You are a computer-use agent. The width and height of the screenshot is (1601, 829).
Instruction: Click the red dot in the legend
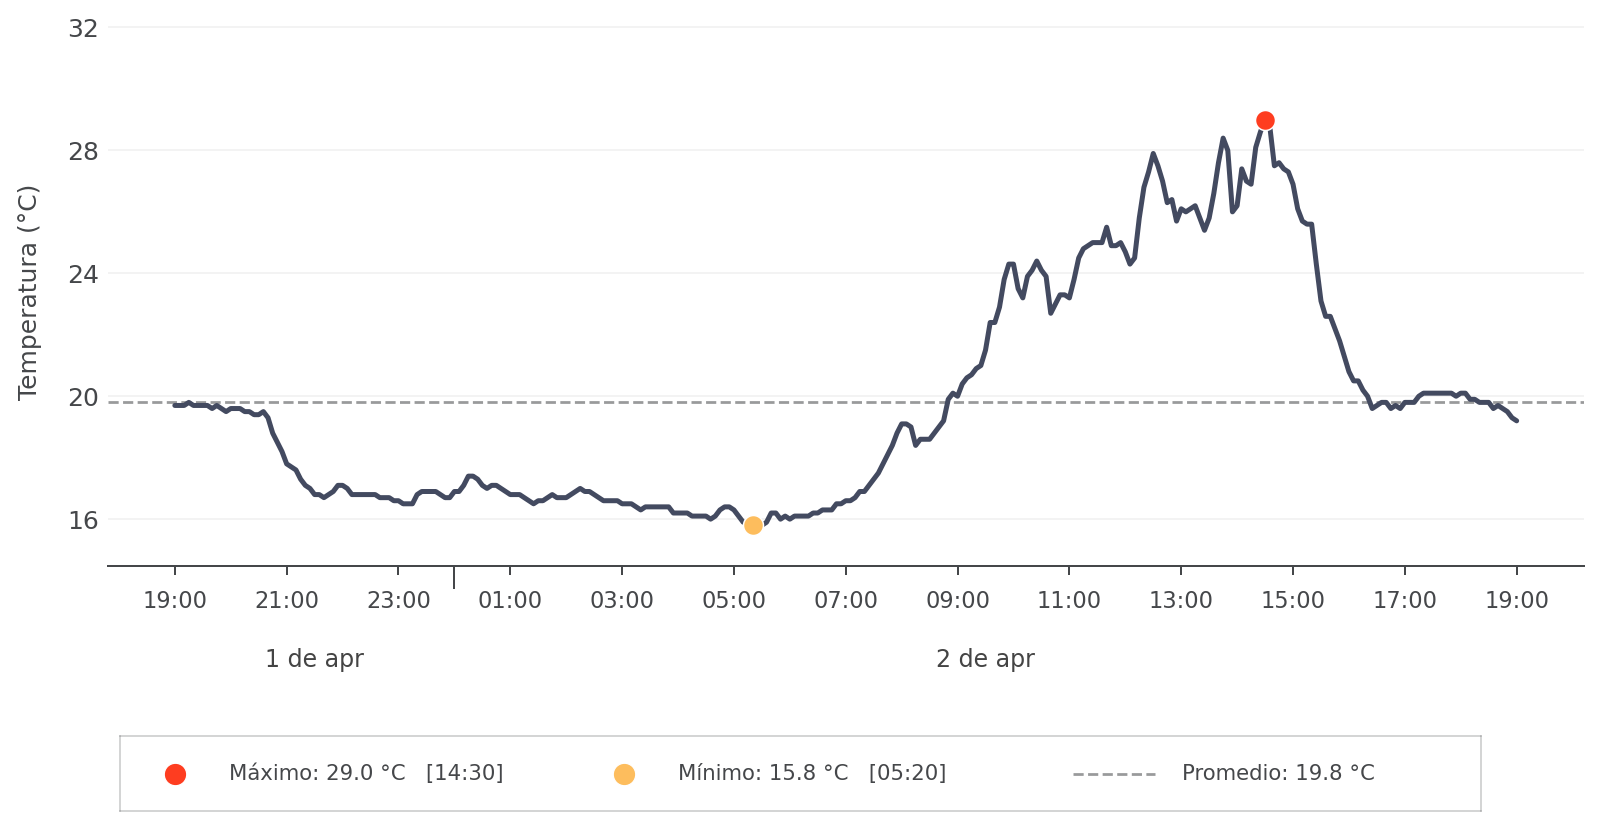point(175,774)
